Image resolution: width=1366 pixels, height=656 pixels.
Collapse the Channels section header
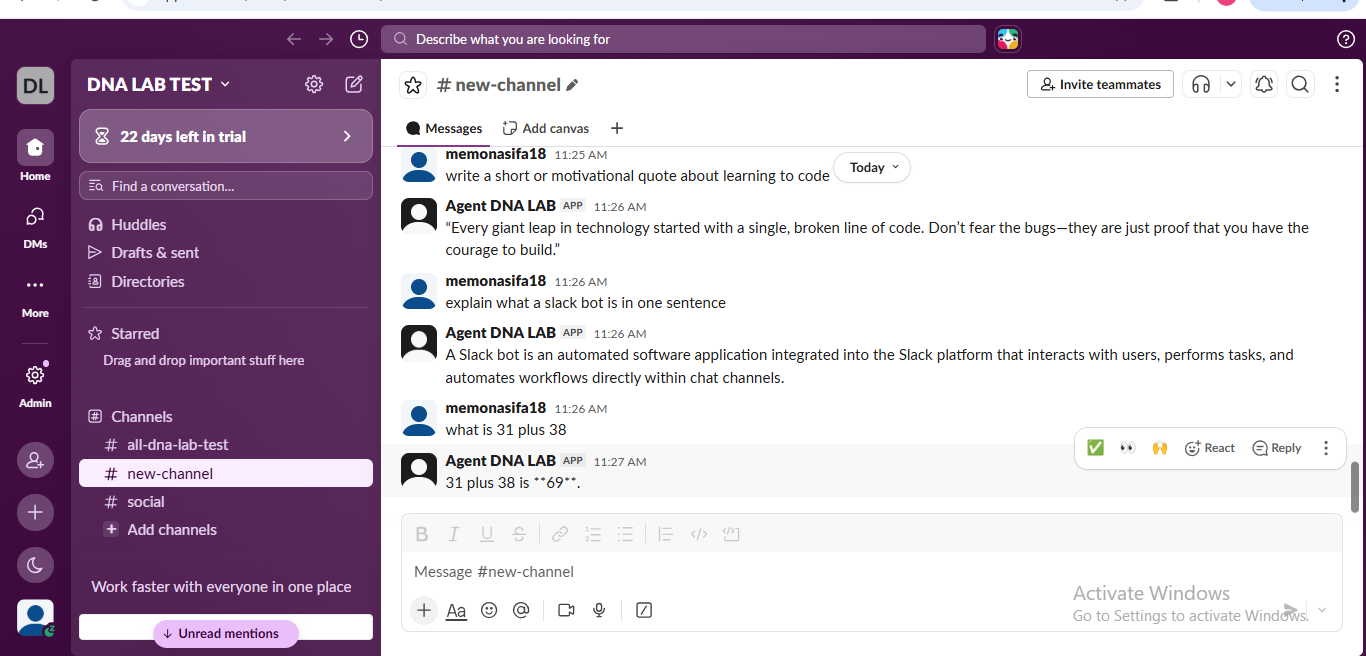[131, 417]
